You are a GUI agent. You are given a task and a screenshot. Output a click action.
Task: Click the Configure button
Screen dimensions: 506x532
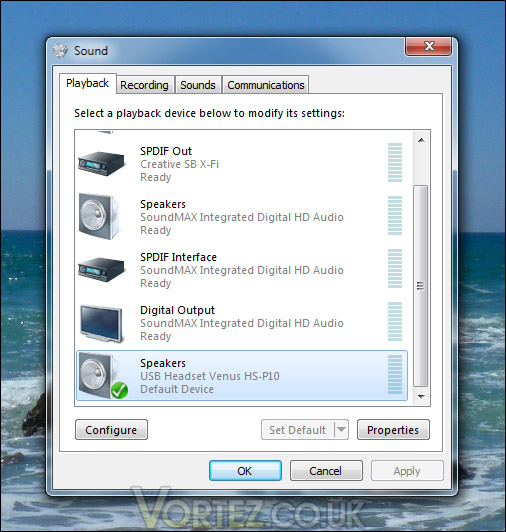111,430
